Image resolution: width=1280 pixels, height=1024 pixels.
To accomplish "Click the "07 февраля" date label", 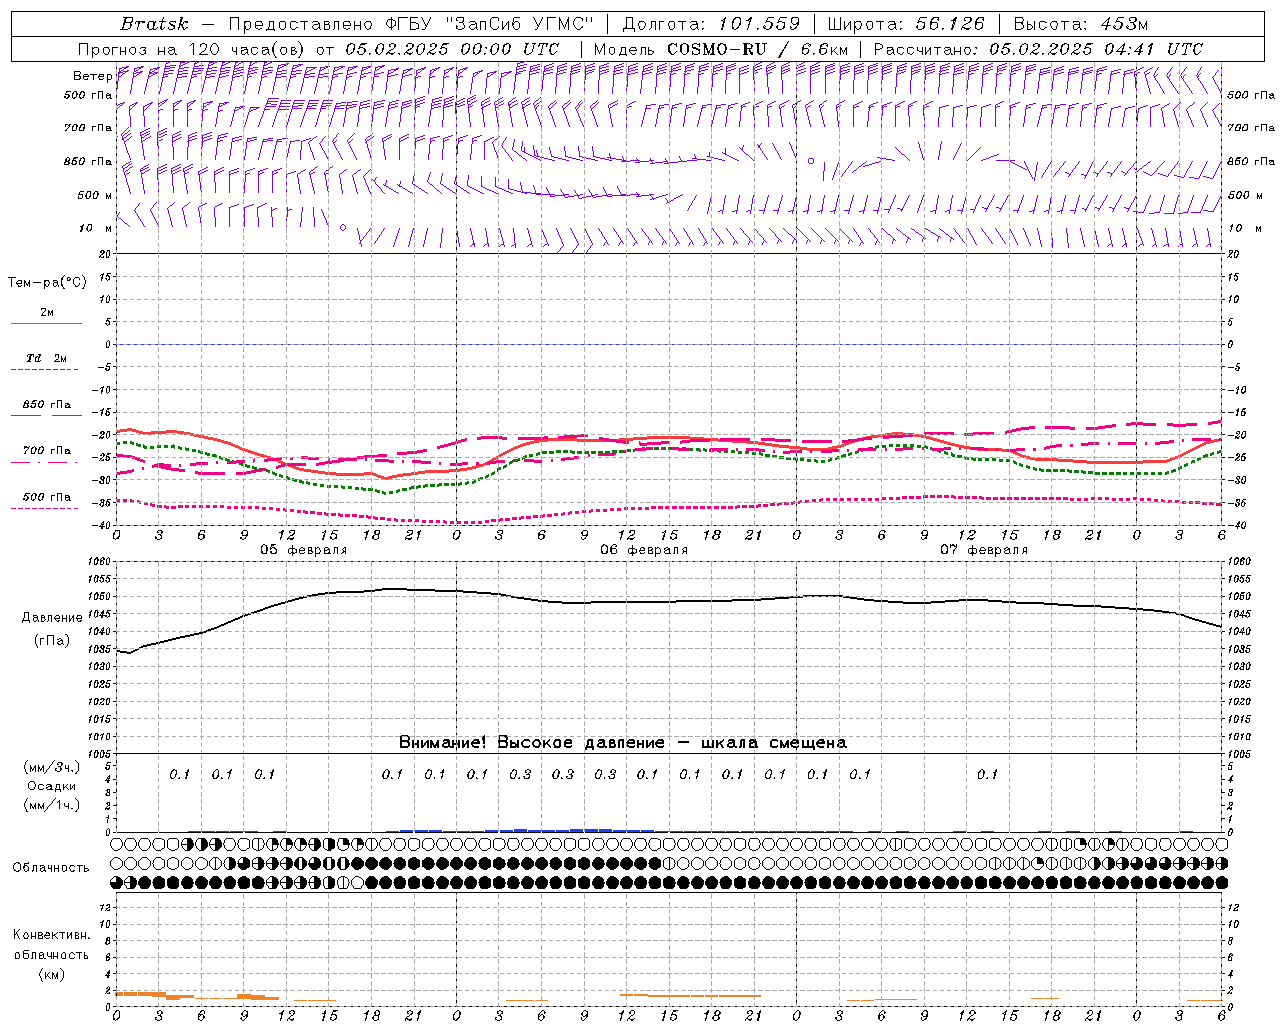I will (x=984, y=550).
